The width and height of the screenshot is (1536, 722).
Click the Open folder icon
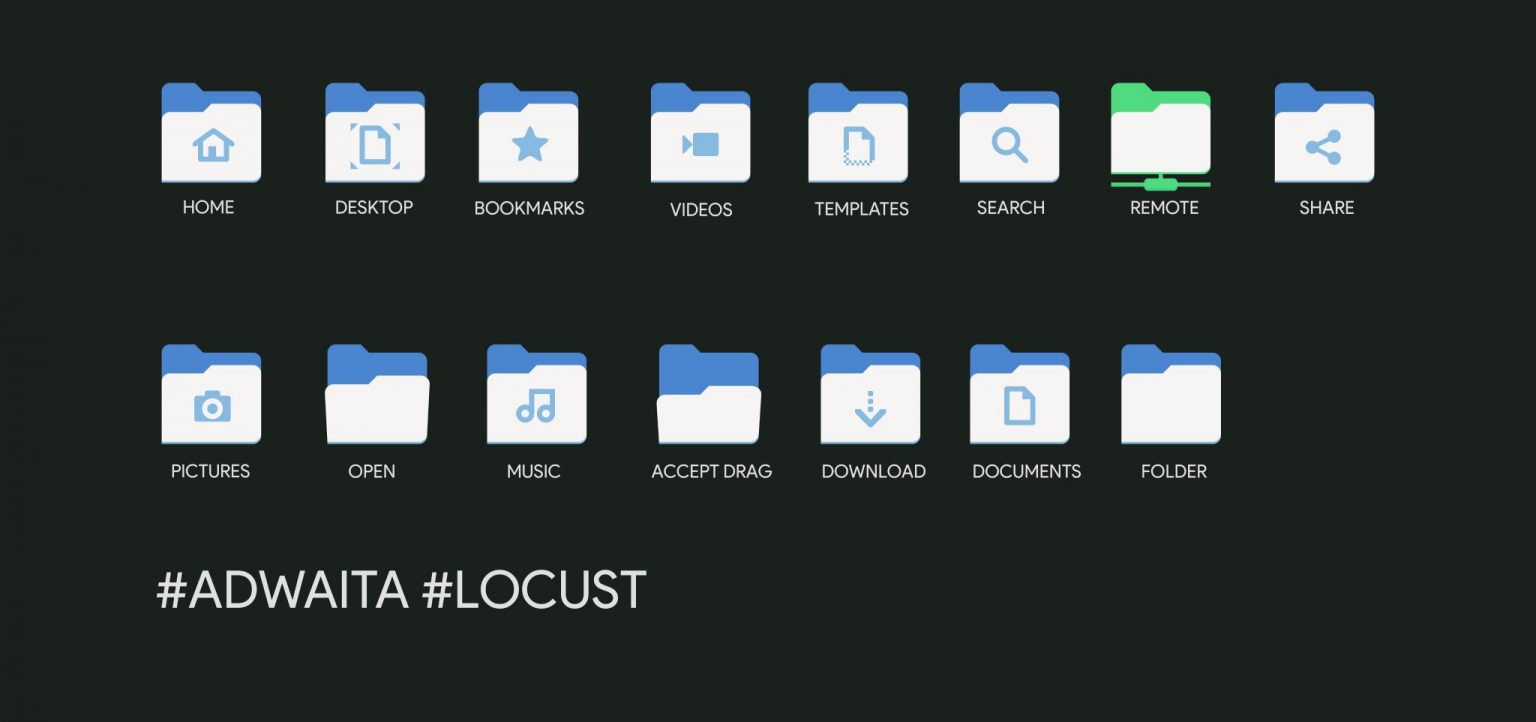pos(375,395)
